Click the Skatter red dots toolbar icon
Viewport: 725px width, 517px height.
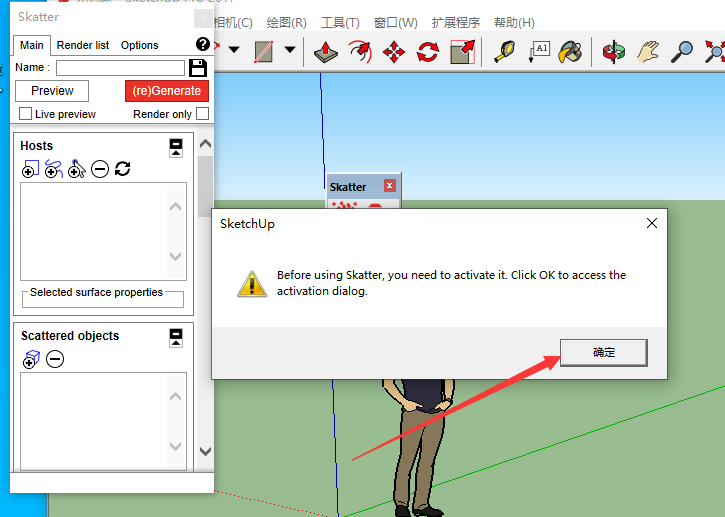[344, 205]
